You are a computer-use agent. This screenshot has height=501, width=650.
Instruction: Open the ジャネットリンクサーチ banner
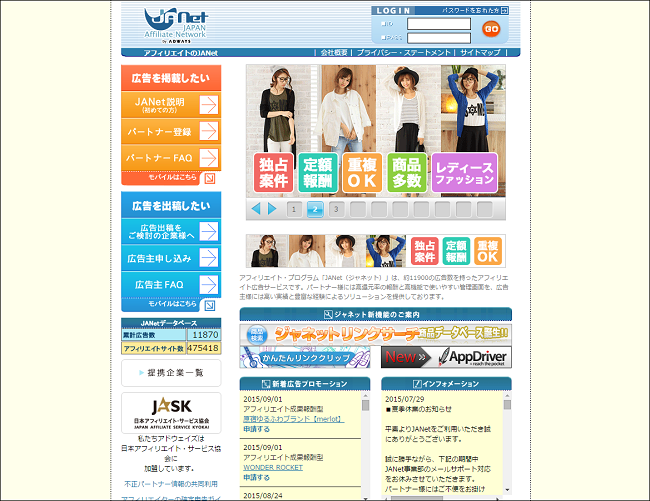(x=376, y=334)
